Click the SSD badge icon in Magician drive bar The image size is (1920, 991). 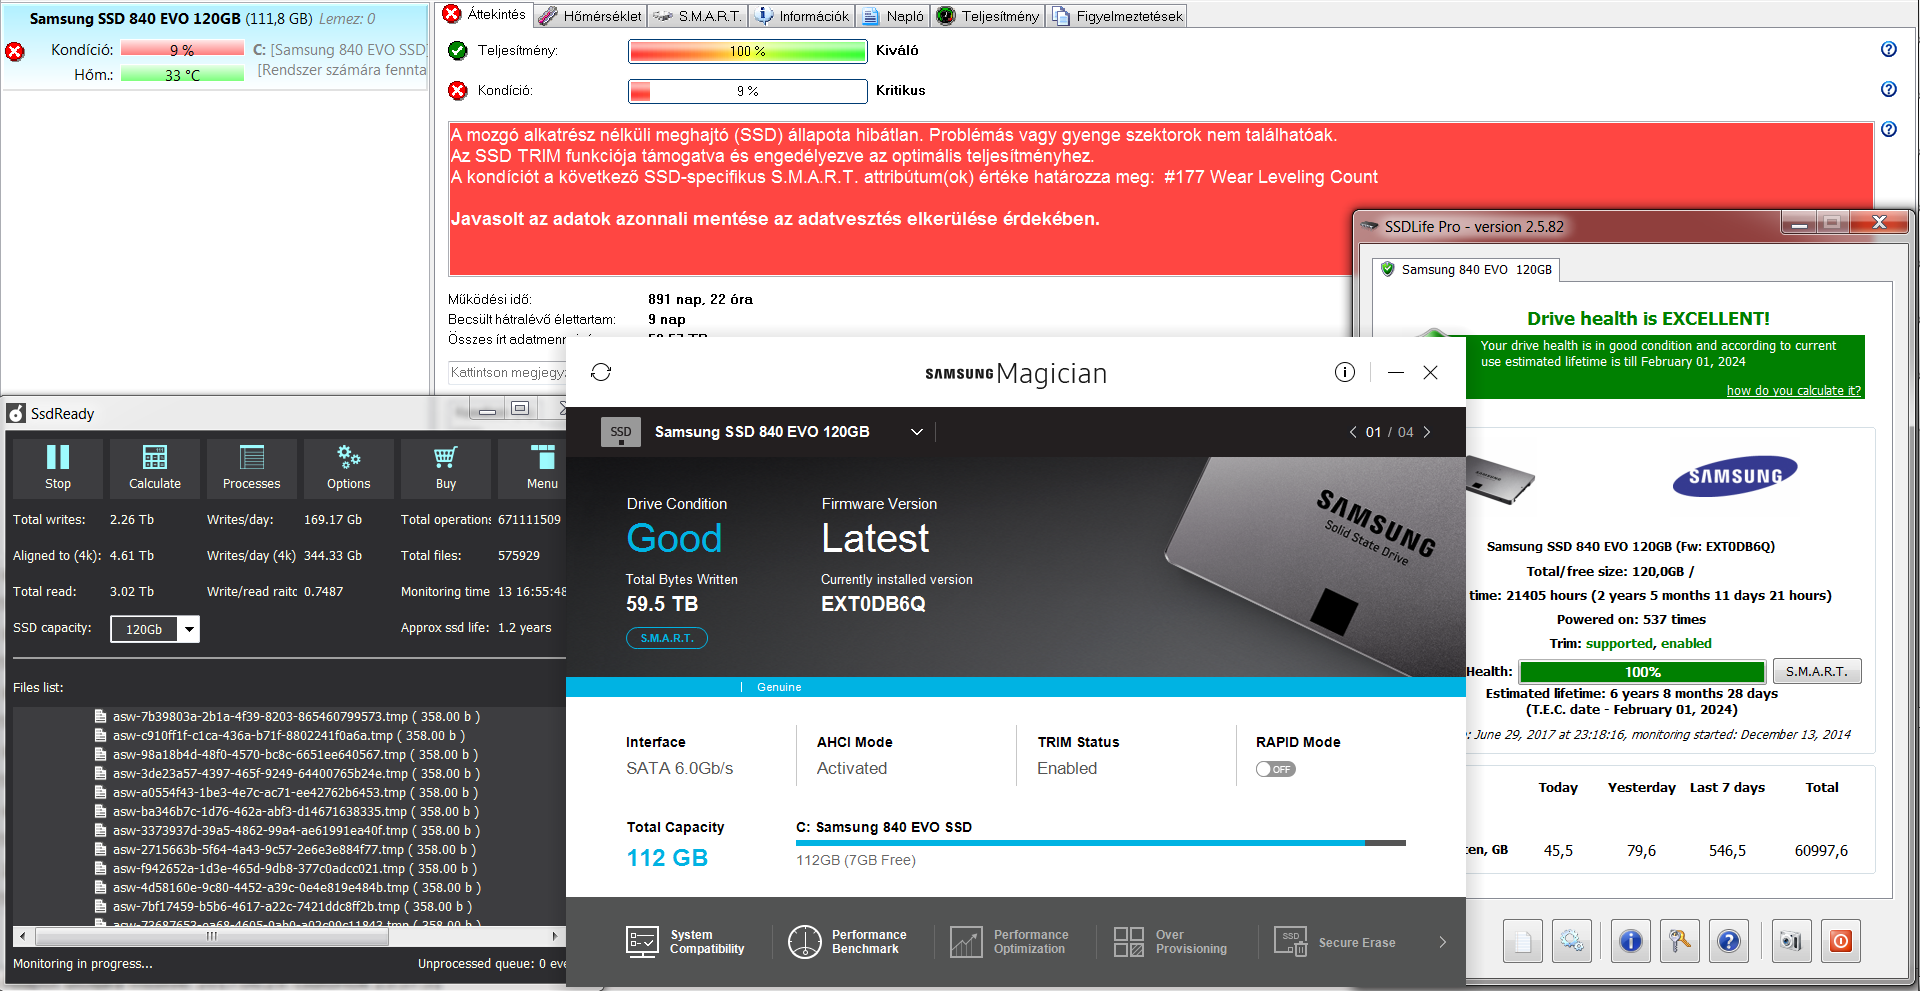click(621, 432)
